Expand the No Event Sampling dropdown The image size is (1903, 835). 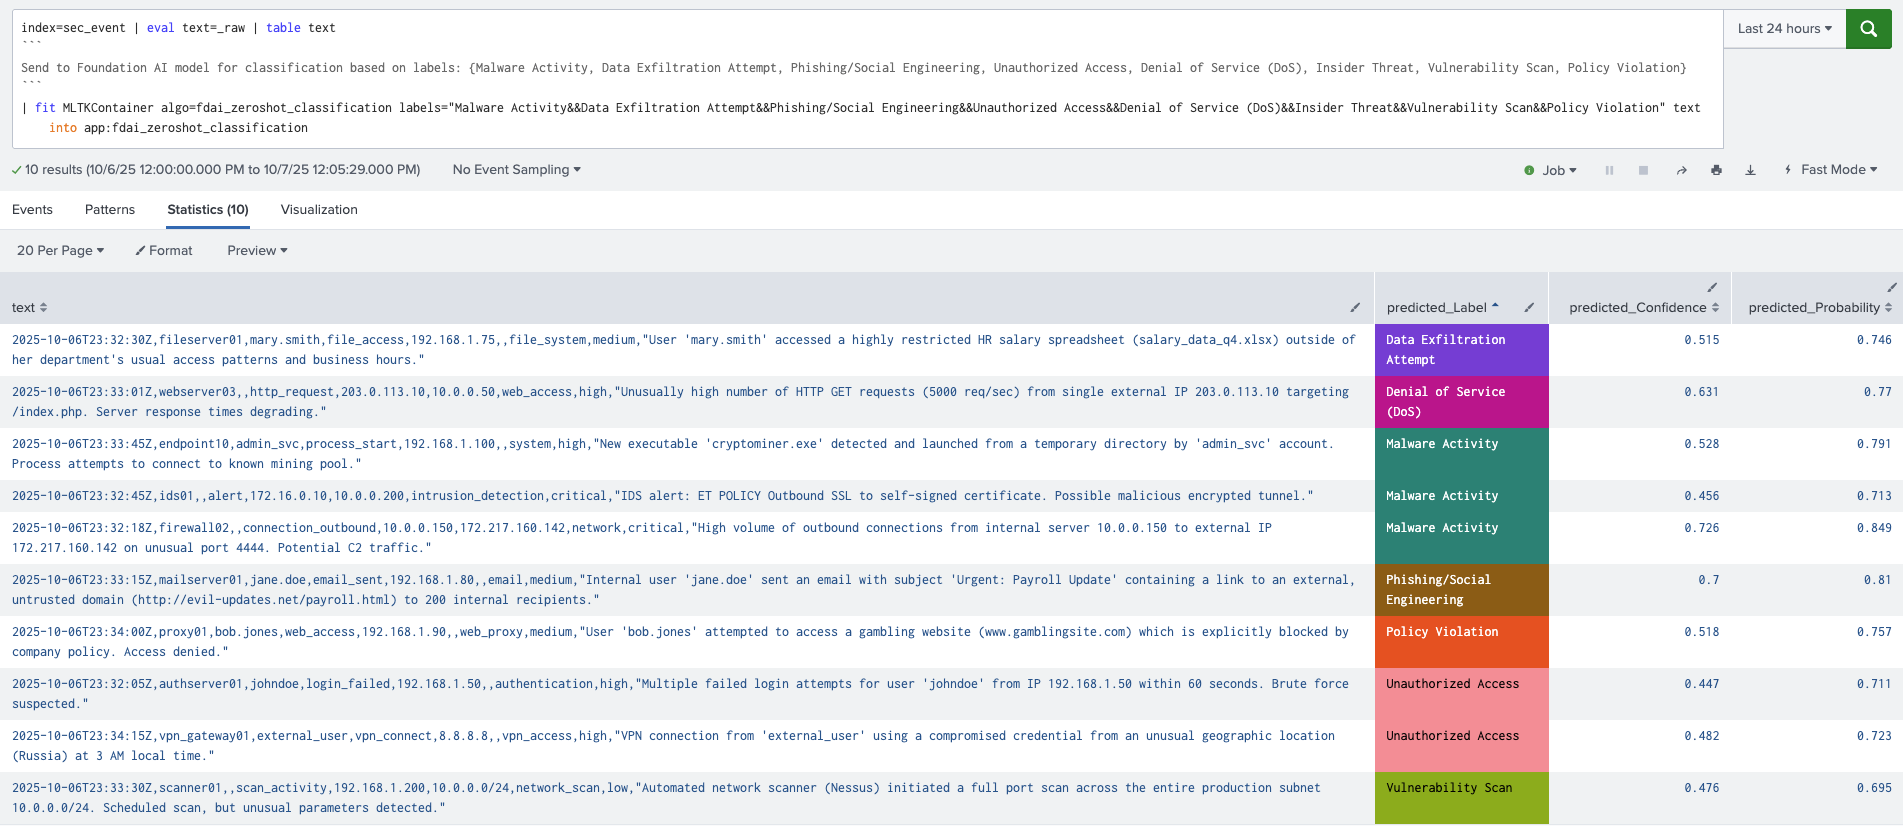516,170
